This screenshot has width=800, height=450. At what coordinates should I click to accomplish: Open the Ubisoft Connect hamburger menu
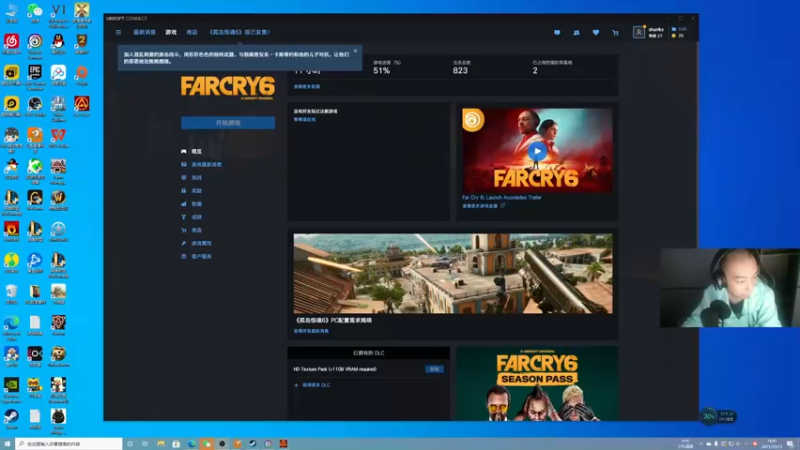pyautogui.click(x=118, y=32)
